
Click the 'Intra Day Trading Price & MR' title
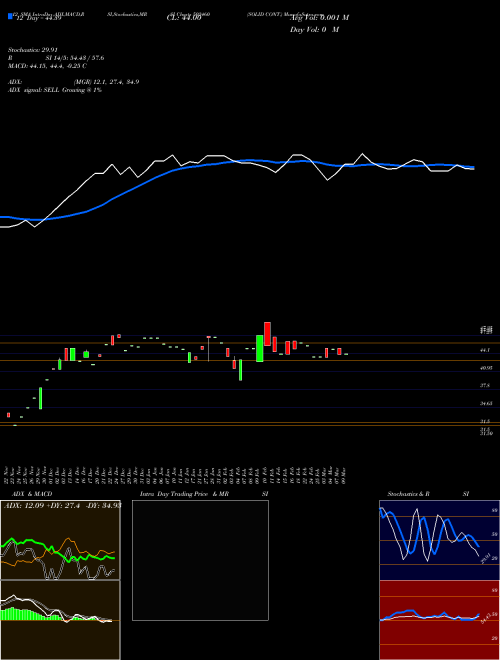coord(184,494)
